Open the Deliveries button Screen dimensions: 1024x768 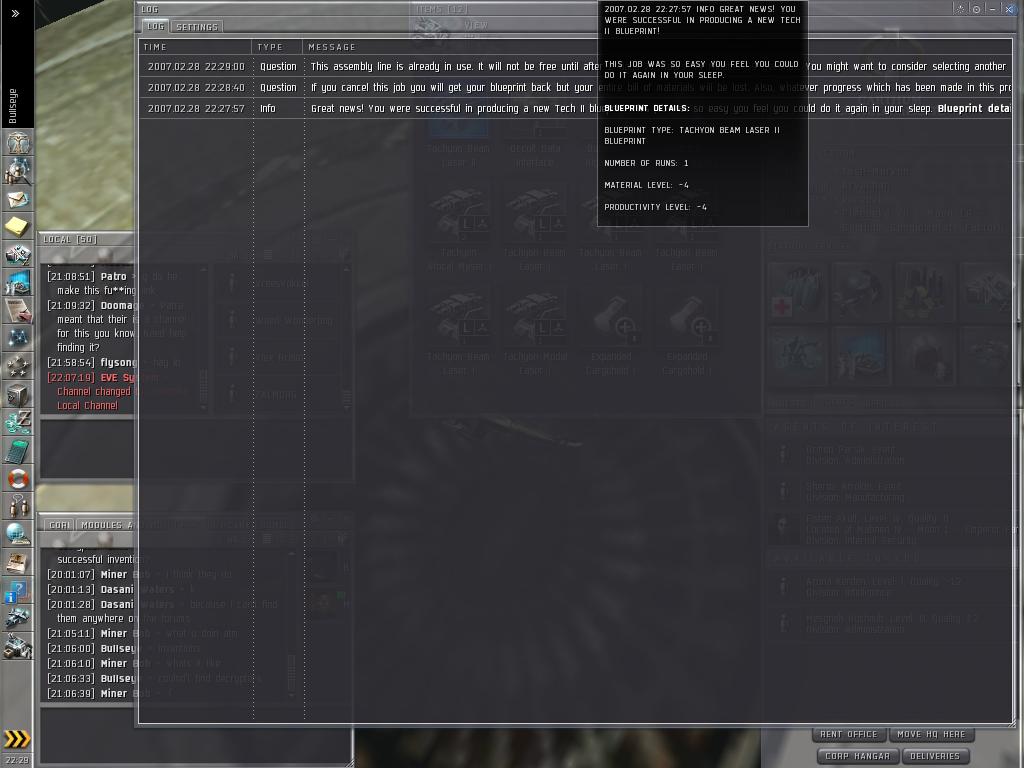point(935,756)
